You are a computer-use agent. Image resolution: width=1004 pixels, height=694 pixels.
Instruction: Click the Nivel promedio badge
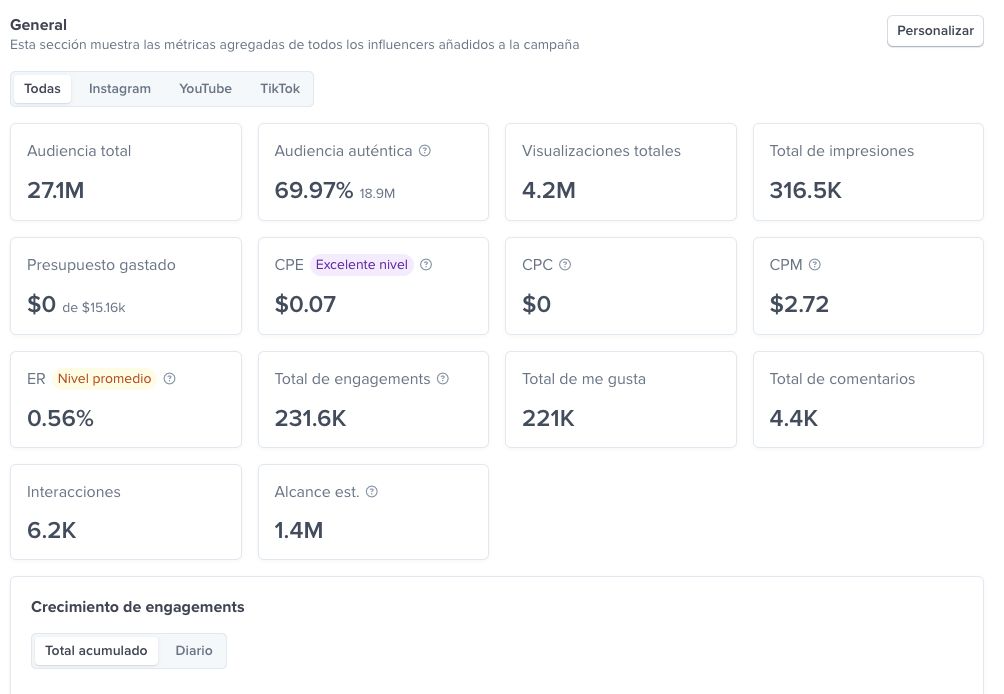coord(104,379)
